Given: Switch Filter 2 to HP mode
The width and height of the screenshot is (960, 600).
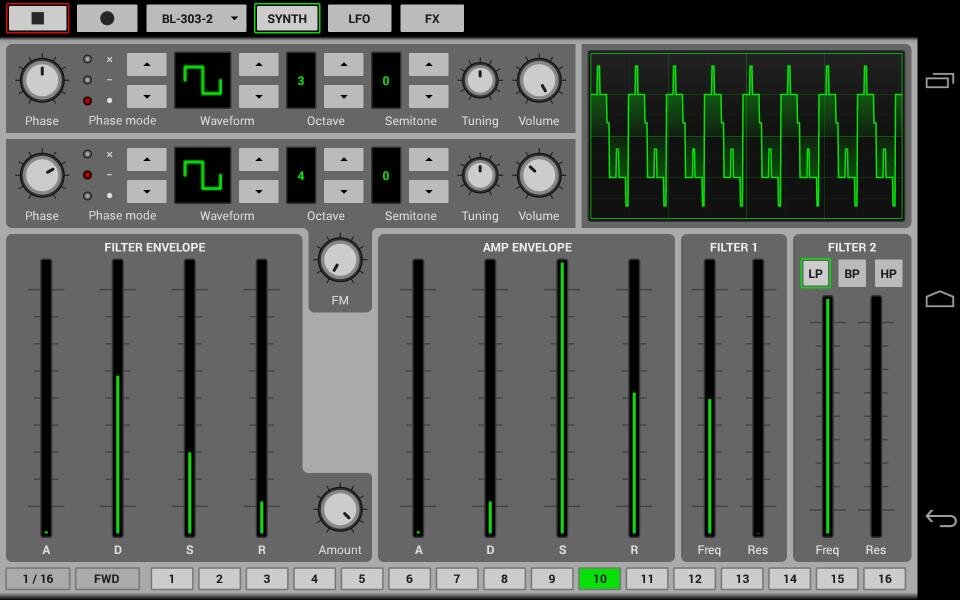Looking at the screenshot, I should pos(888,274).
